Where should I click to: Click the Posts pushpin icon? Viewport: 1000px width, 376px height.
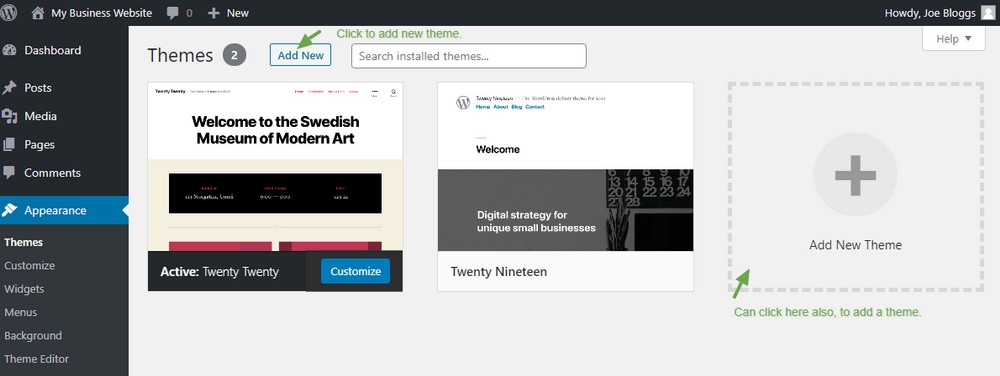[x=10, y=88]
